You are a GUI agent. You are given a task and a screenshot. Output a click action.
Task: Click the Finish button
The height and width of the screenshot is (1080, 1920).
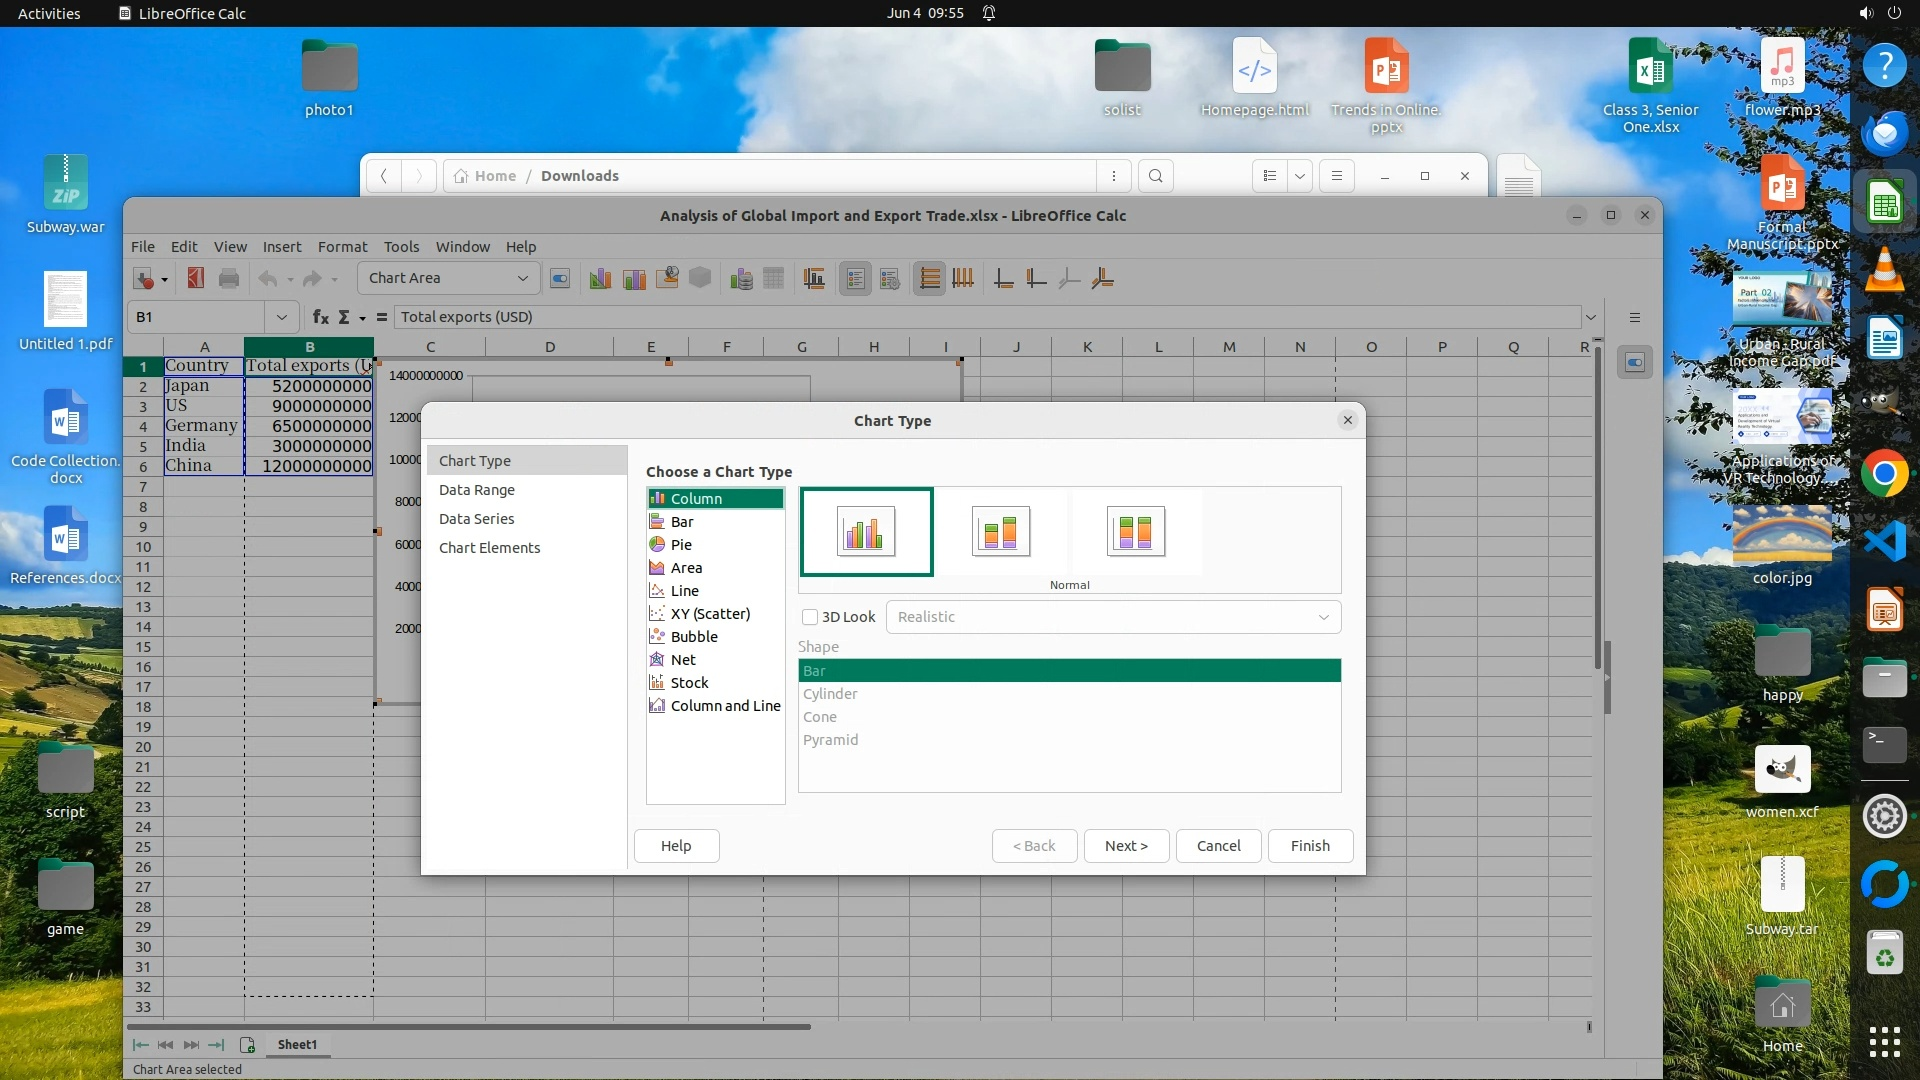click(x=1309, y=846)
